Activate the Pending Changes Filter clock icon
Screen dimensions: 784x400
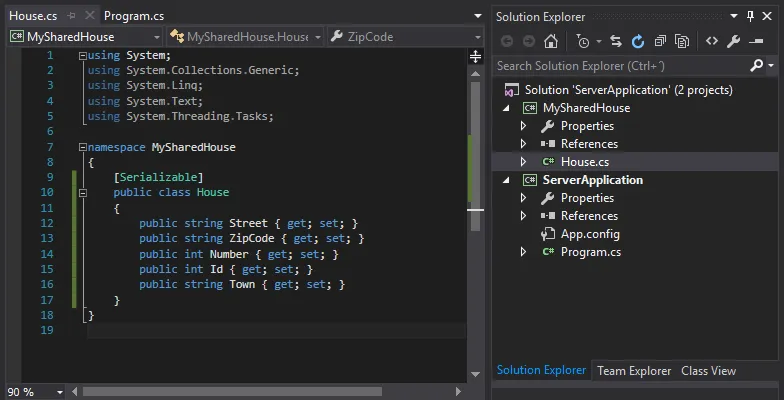(583, 42)
